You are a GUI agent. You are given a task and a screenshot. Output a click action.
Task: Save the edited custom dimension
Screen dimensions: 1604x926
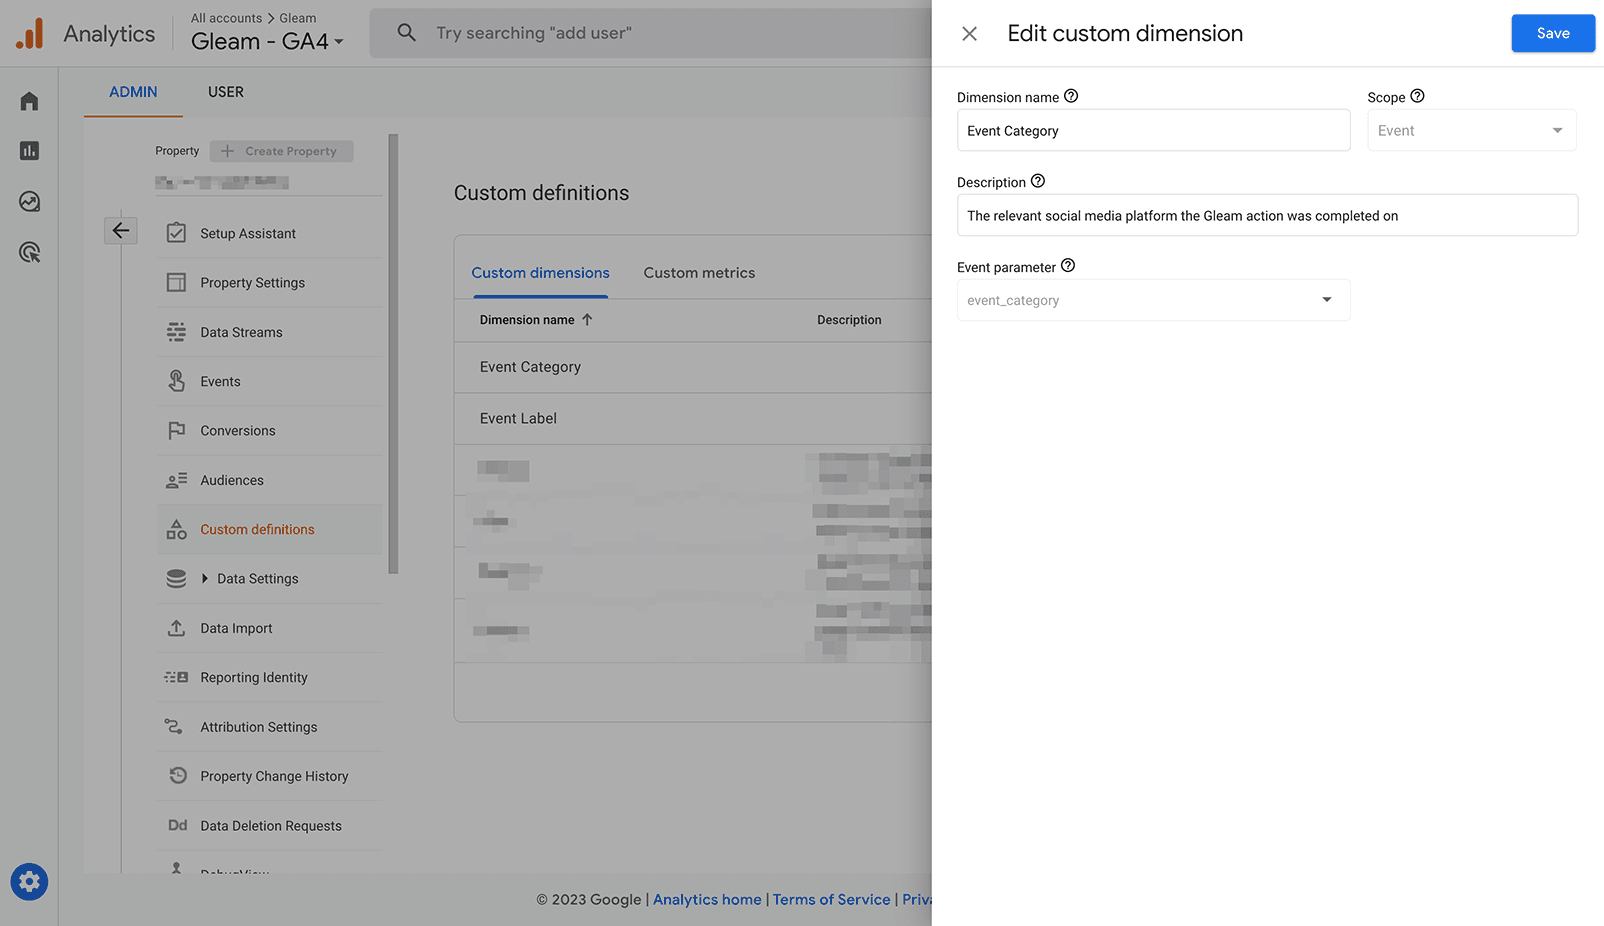[1552, 32]
